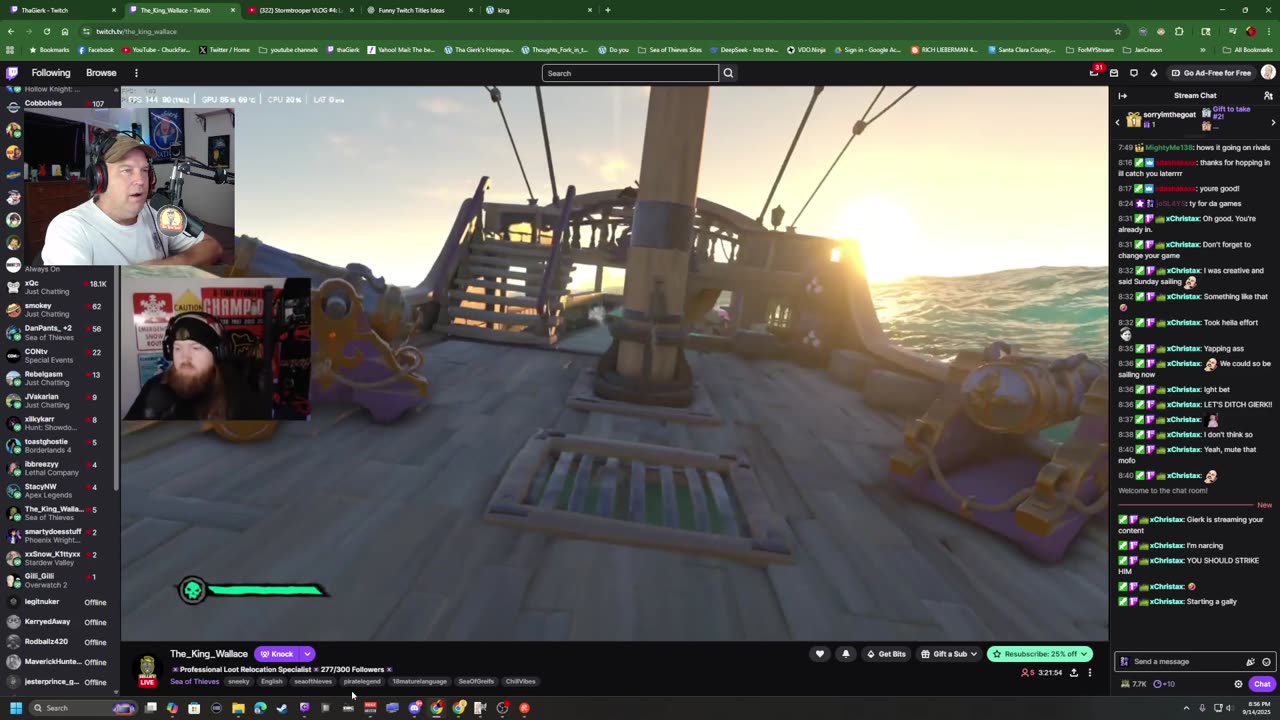This screenshot has width=1280, height=720.
Task: Click the user profile avatar top right
Action: (x=1268, y=72)
